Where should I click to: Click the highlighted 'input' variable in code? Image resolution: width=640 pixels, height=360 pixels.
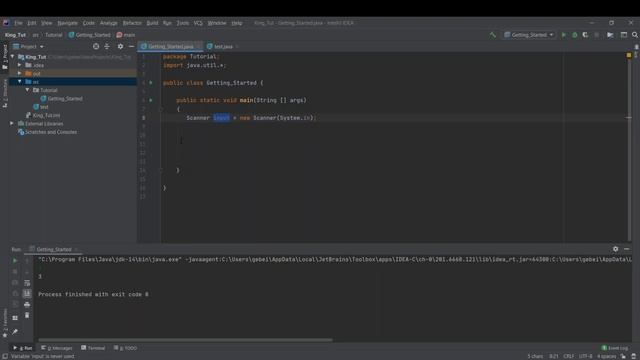(x=221, y=118)
